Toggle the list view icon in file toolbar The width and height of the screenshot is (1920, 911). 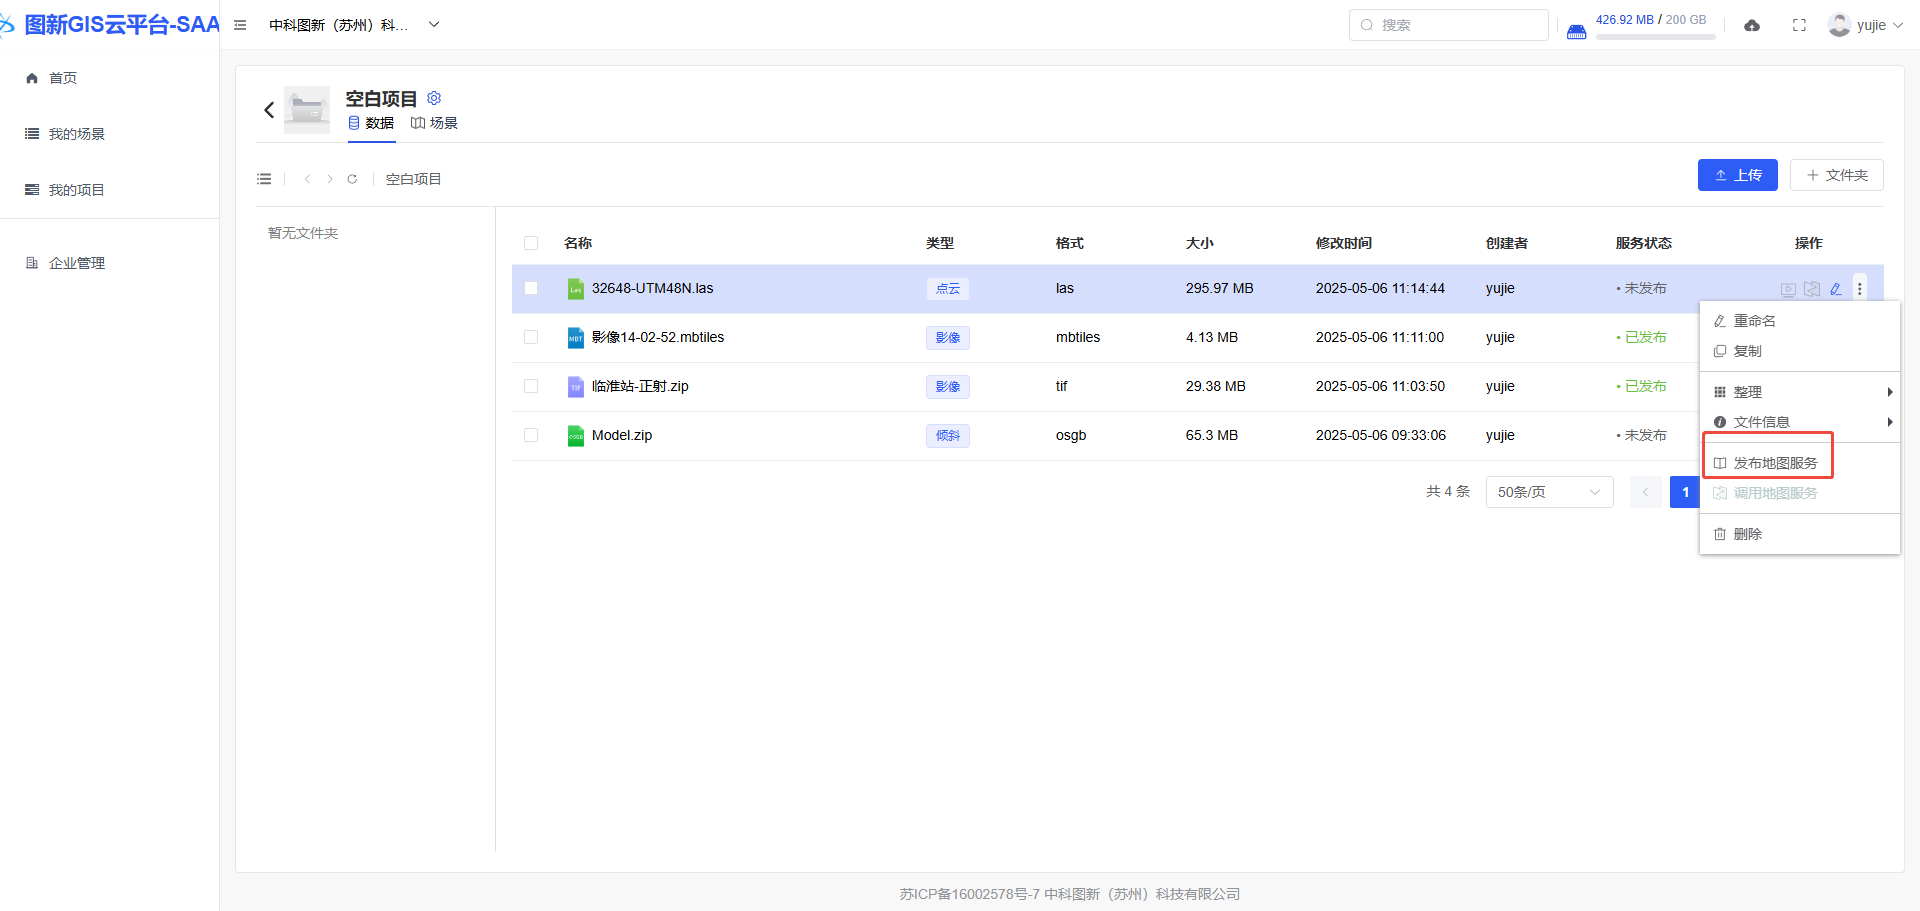[264, 179]
